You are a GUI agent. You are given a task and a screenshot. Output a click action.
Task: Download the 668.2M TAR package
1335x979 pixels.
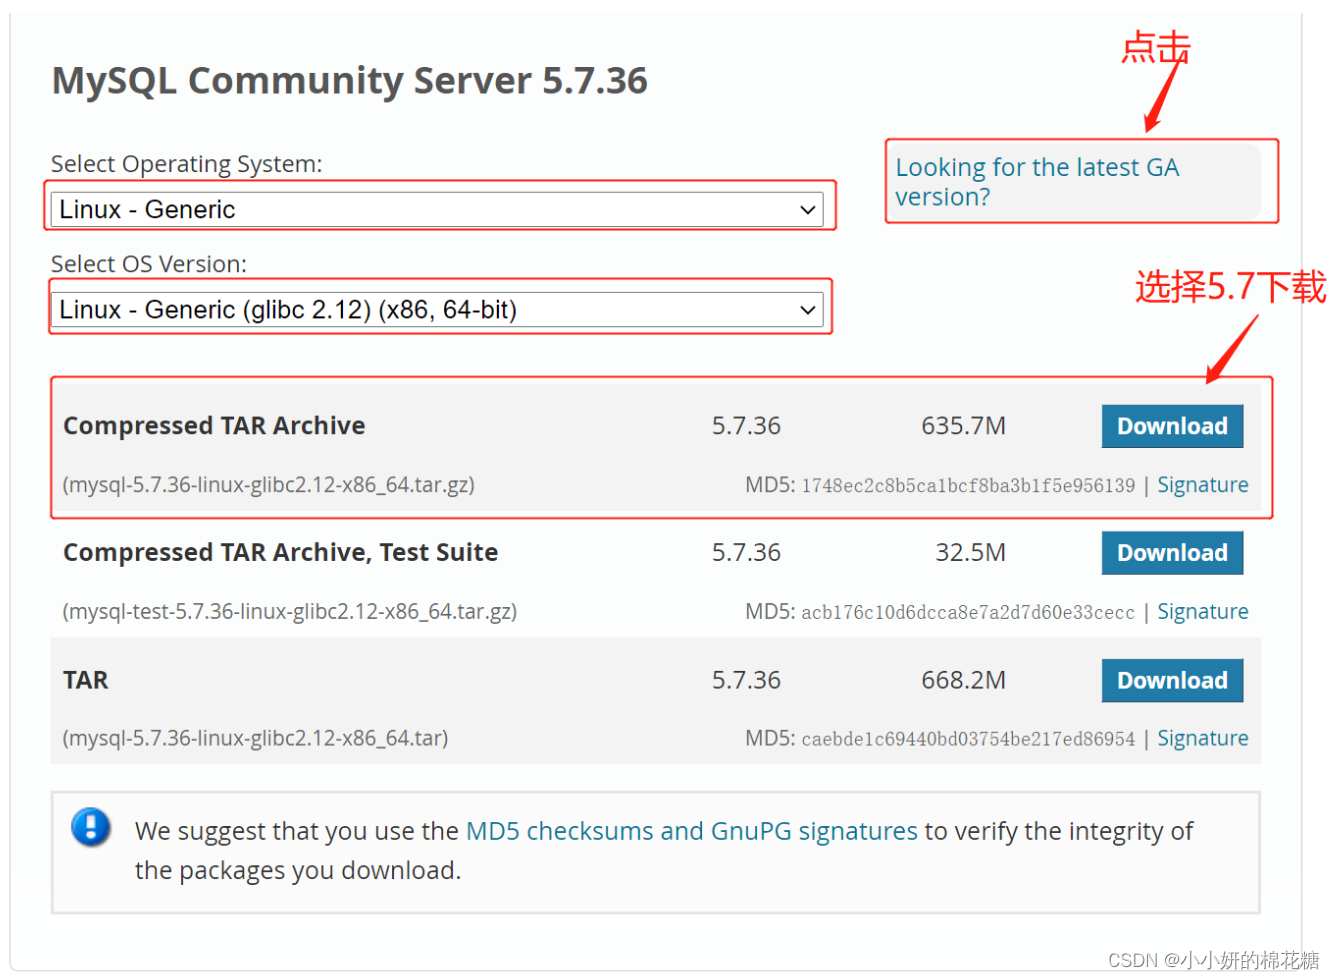tap(1172, 680)
